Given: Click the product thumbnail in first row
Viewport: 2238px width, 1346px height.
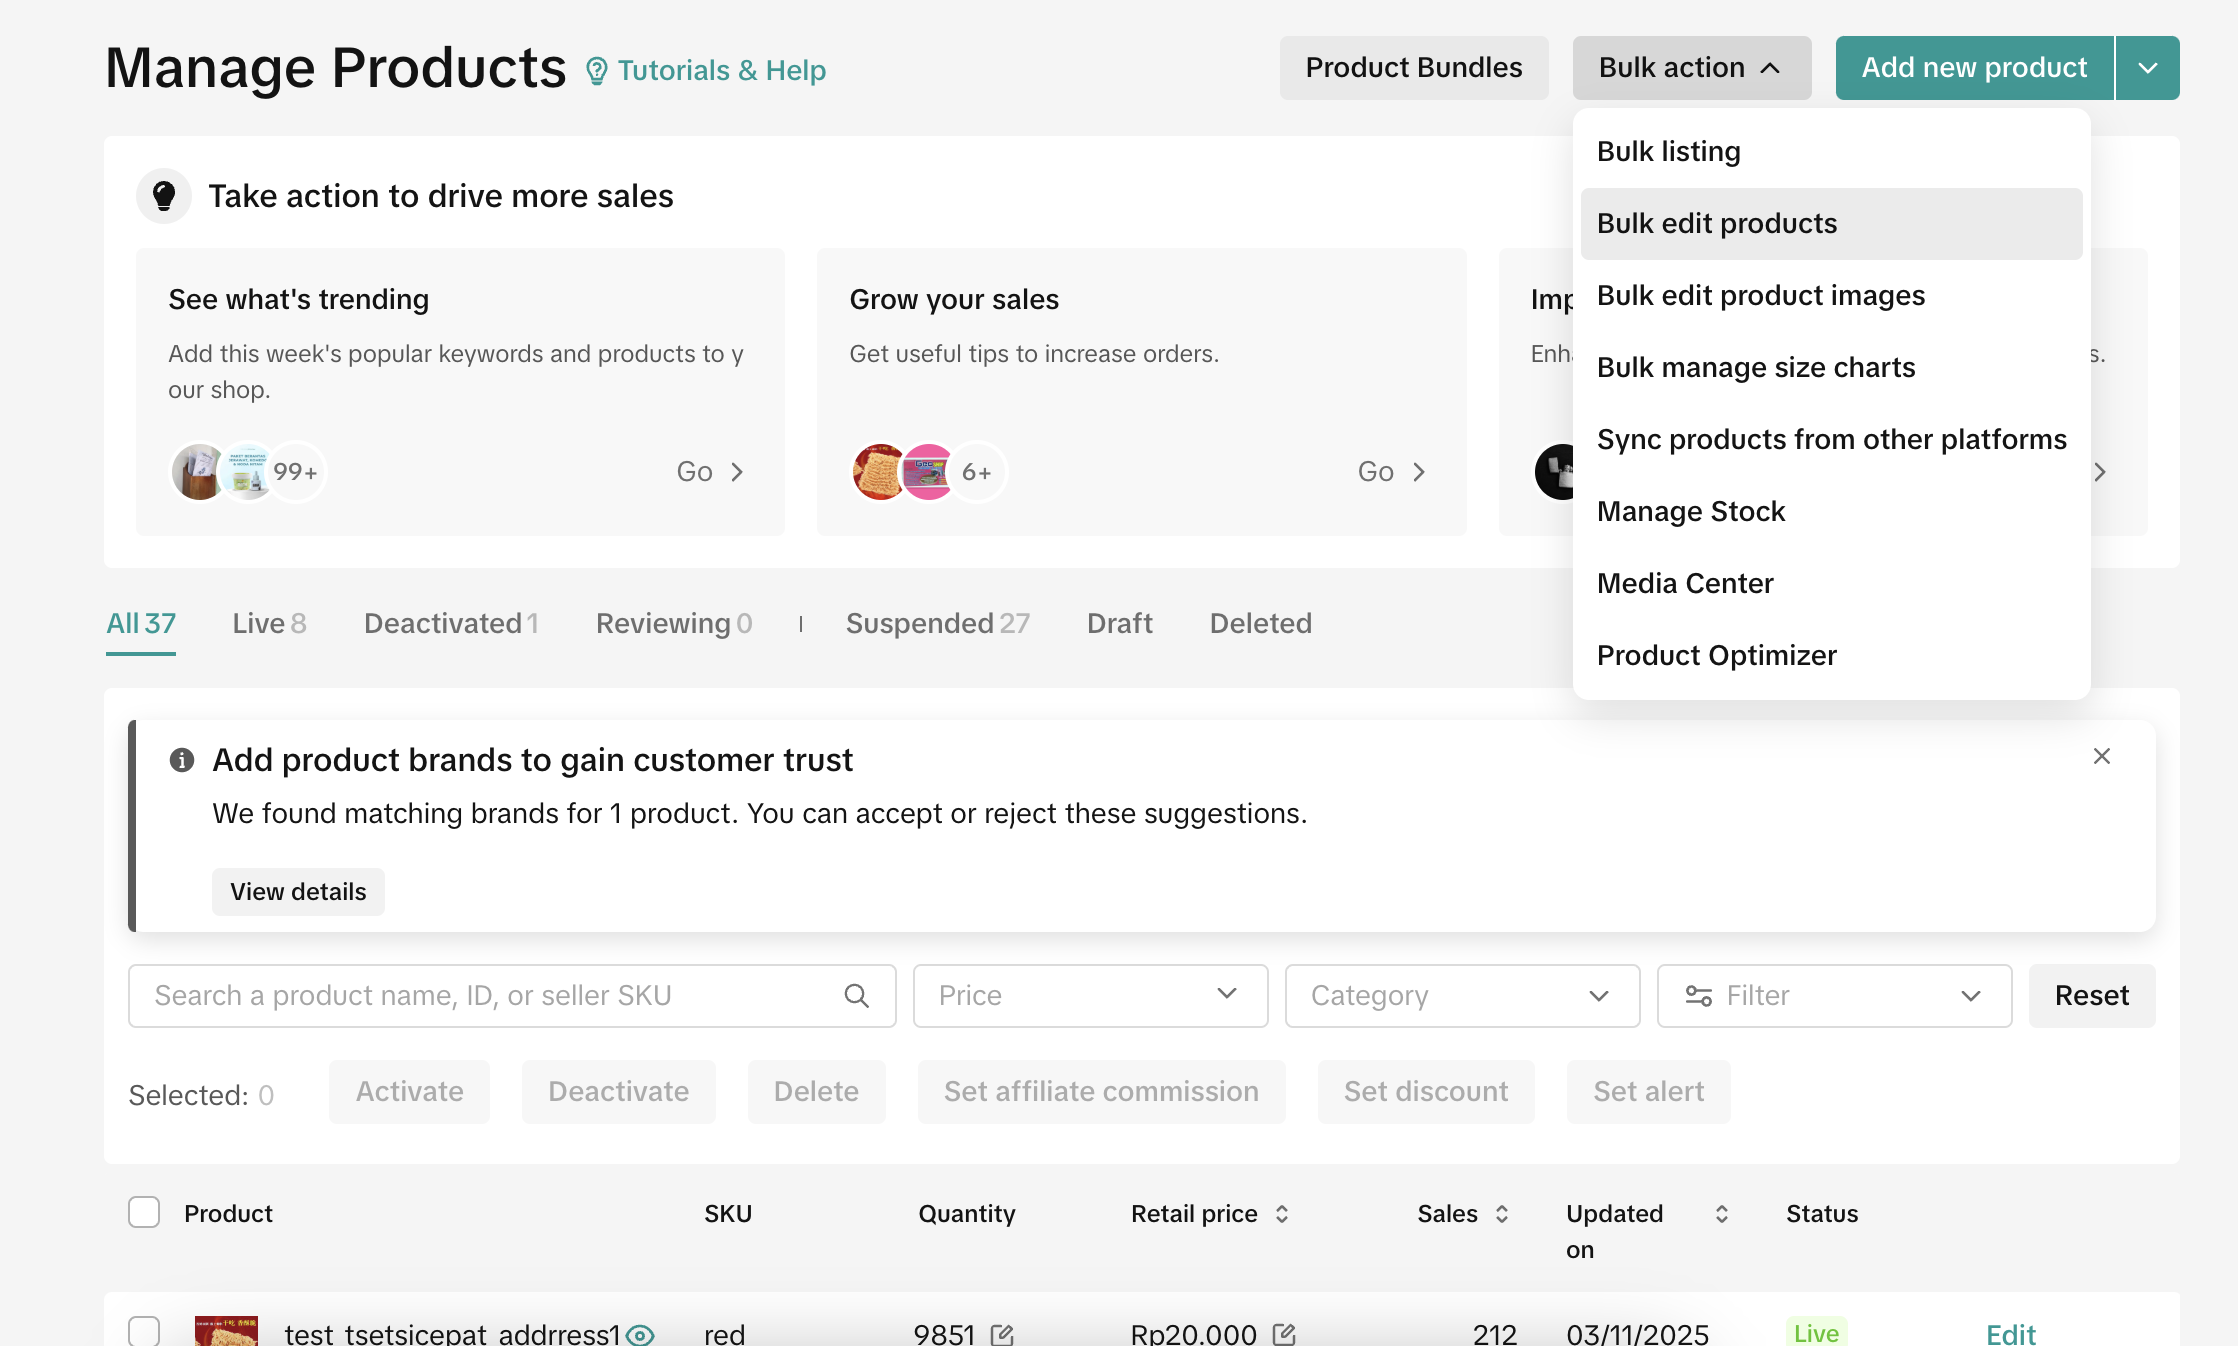Looking at the screenshot, I should click(226, 1331).
